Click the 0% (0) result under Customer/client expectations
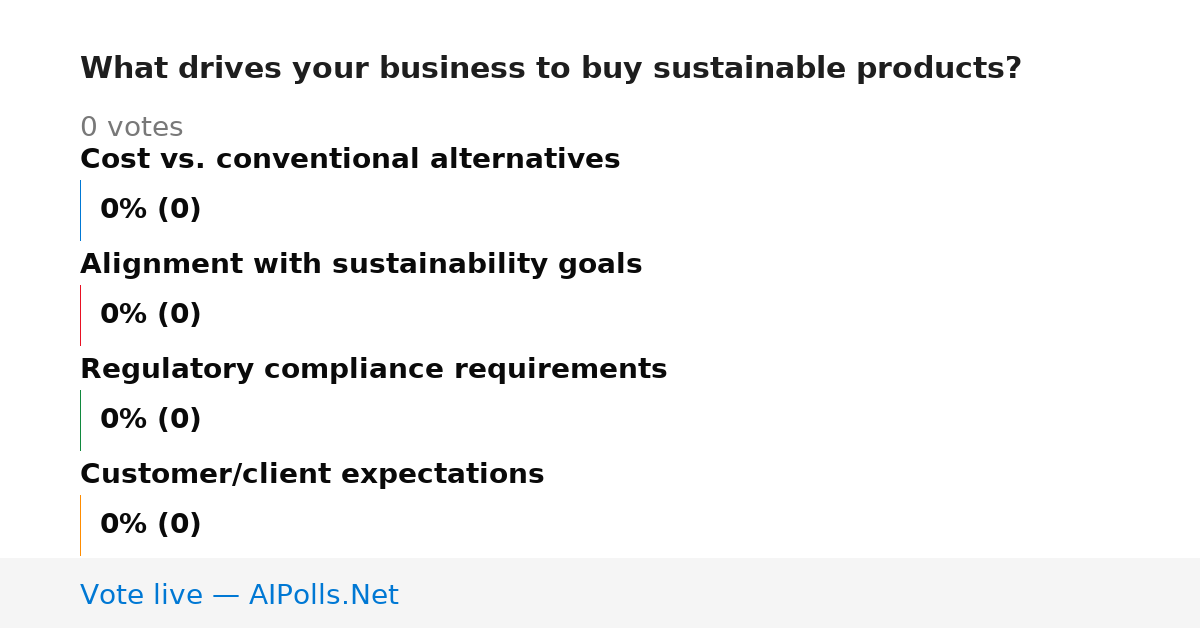This screenshot has height=628, width=1200. [150, 525]
